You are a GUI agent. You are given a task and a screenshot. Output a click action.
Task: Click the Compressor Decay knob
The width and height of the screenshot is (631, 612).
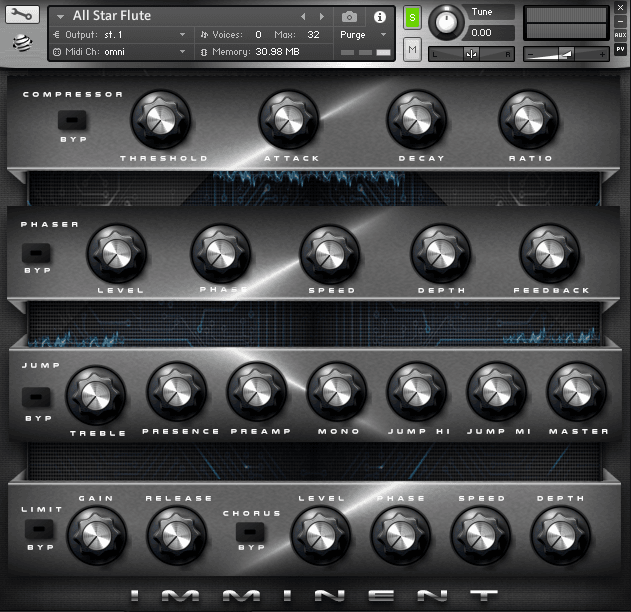pyautogui.click(x=417, y=120)
